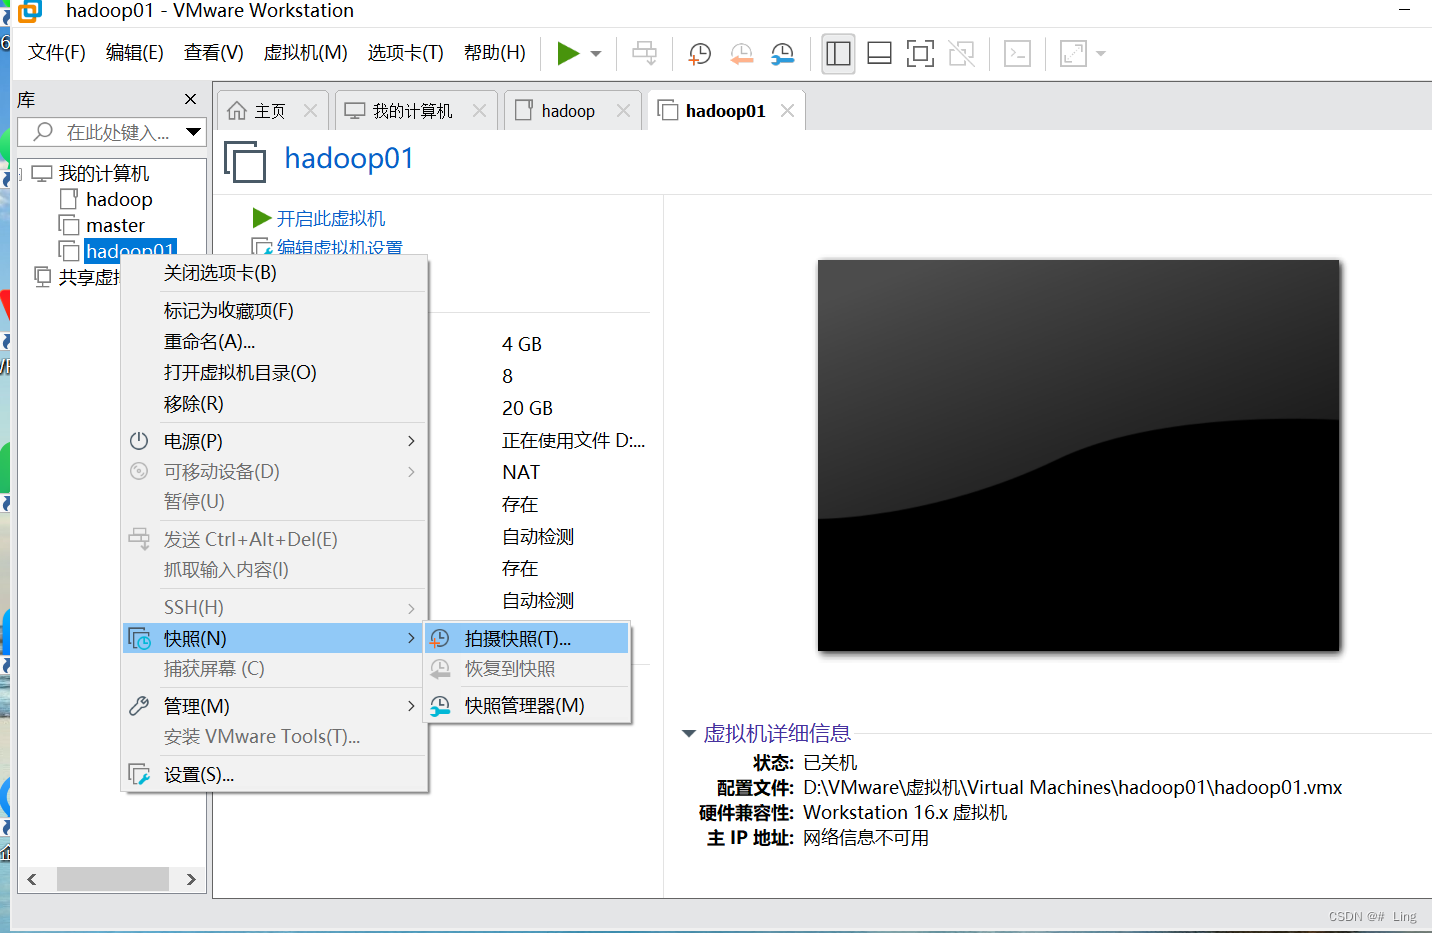Click the take snapshot toolbar icon
This screenshot has height=933, width=1432.
point(700,53)
